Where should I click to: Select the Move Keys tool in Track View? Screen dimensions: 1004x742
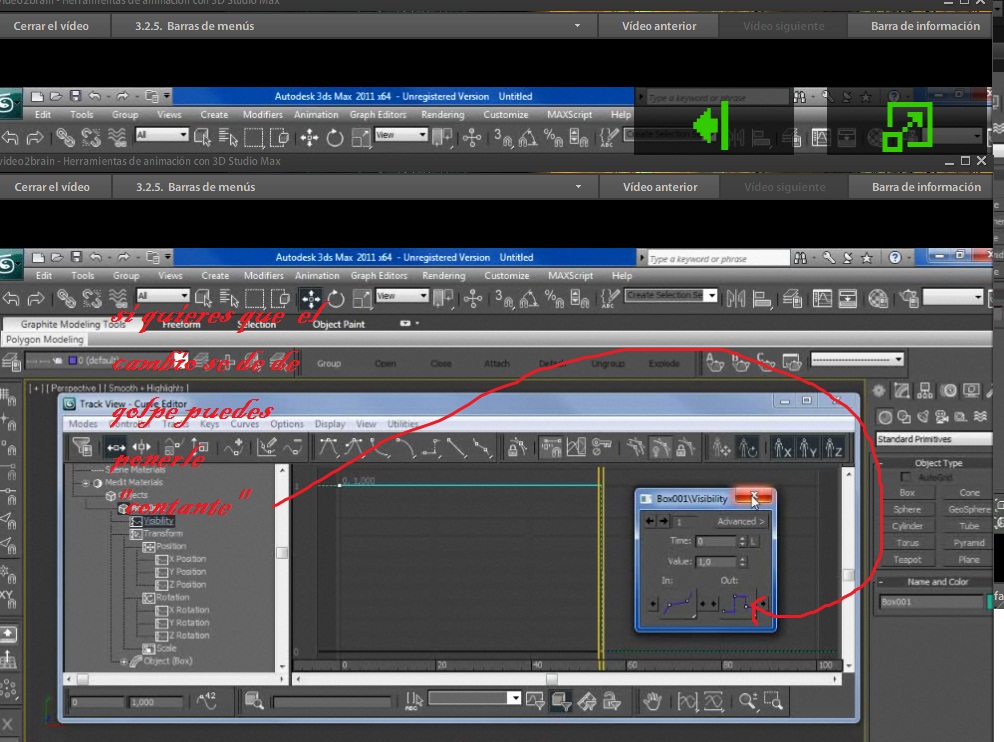[x=116, y=447]
